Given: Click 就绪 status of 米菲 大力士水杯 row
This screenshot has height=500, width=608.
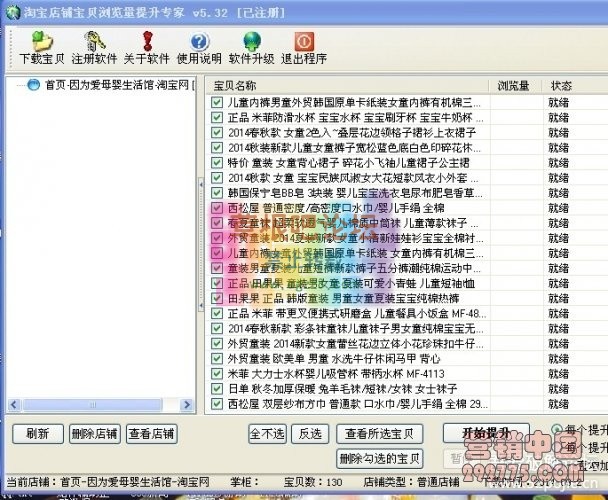Looking at the screenshot, I should pos(558,374).
